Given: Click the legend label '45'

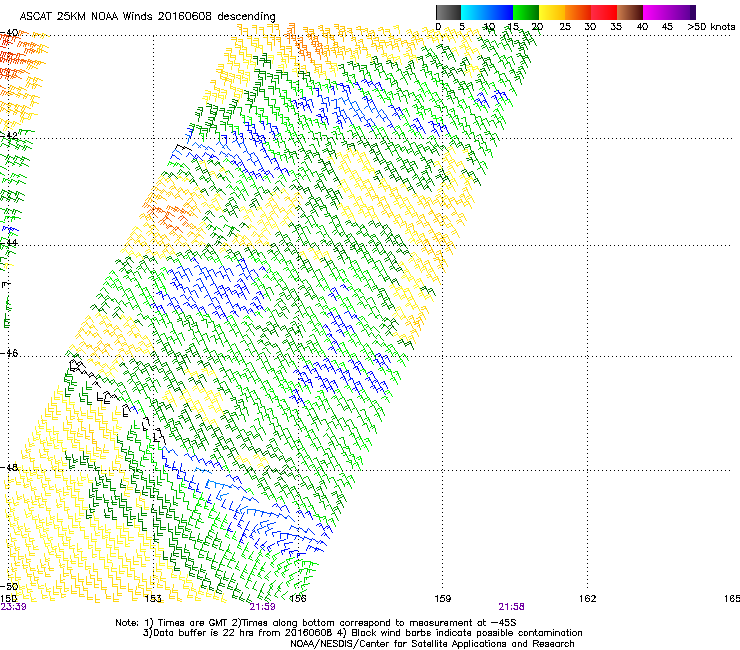Looking at the screenshot, I should coord(667,27).
